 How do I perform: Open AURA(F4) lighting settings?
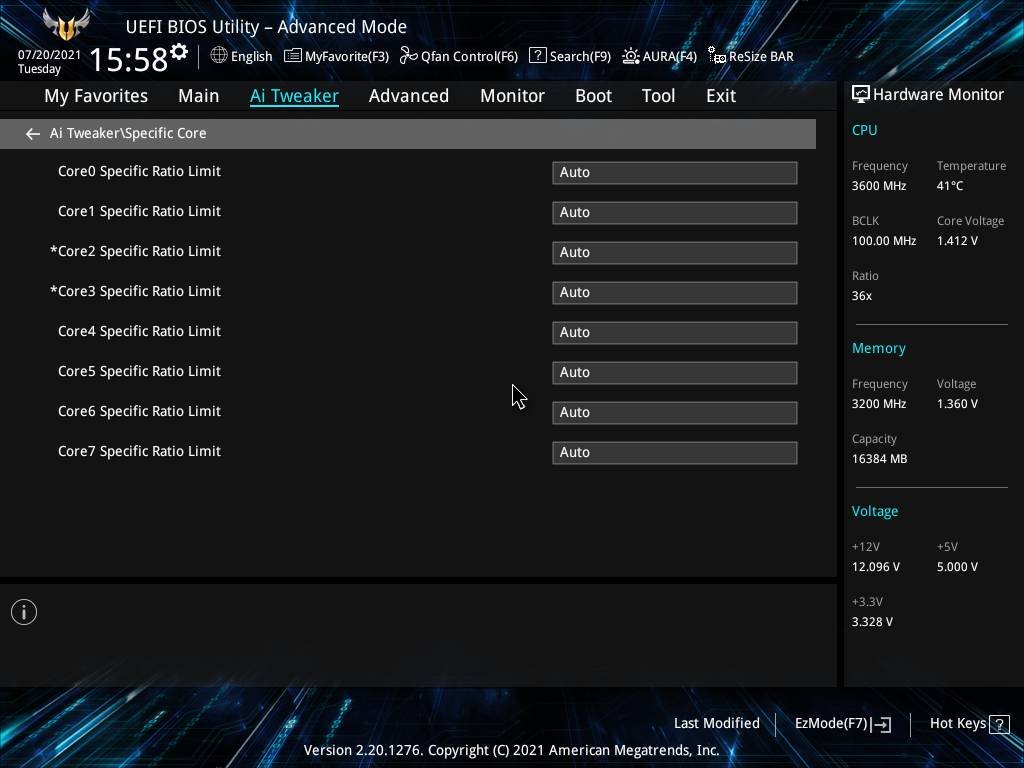(659, 56)
